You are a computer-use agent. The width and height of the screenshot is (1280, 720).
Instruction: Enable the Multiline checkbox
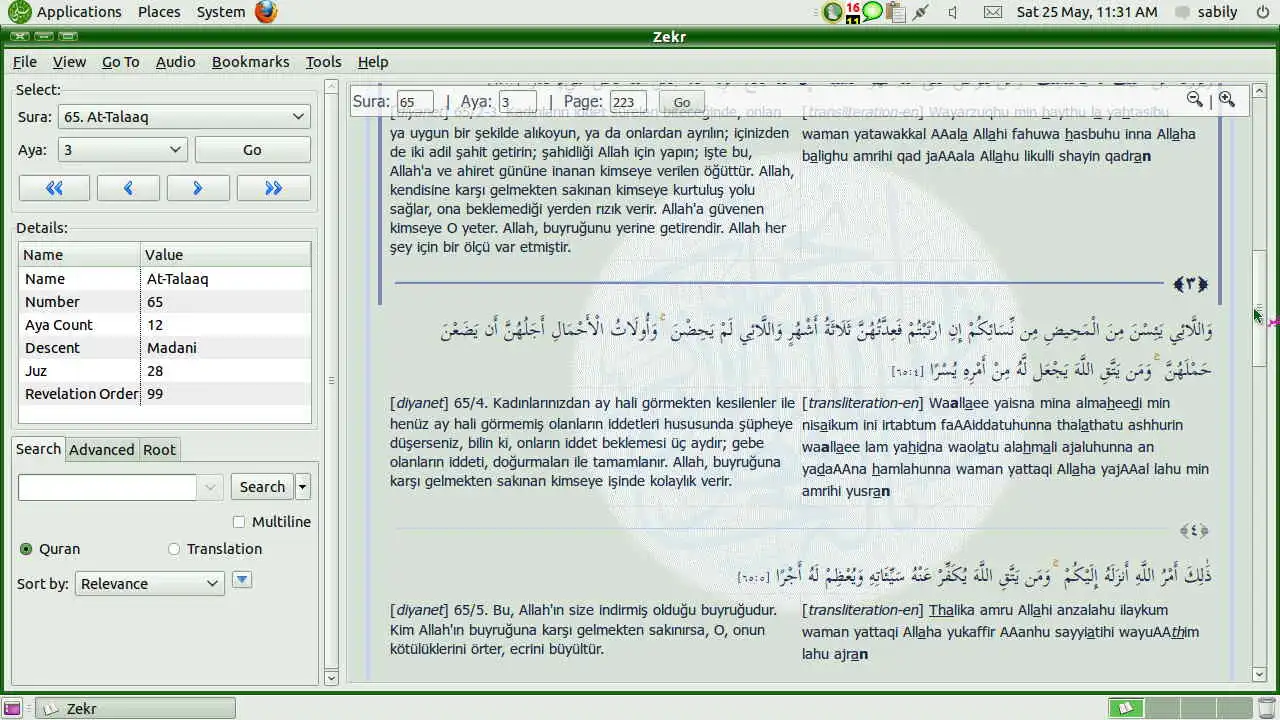238,522
